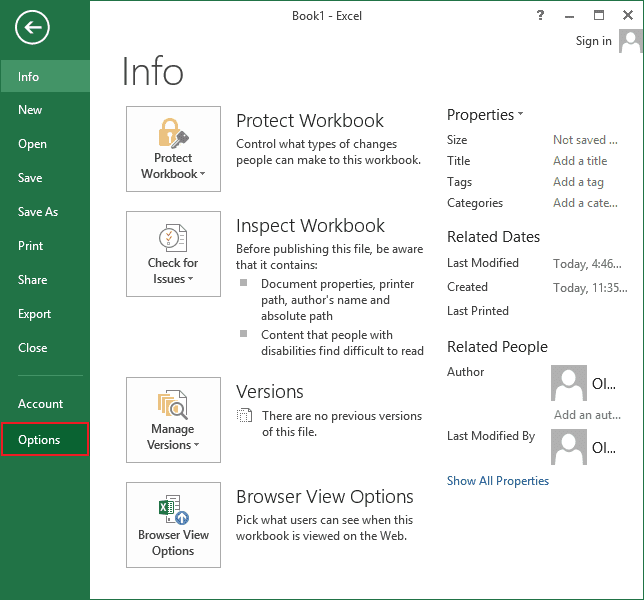The width and height of the screenshot is (644, 600).
Task: Click the Browser View Options Excel icon
Action: pos(173,510)
